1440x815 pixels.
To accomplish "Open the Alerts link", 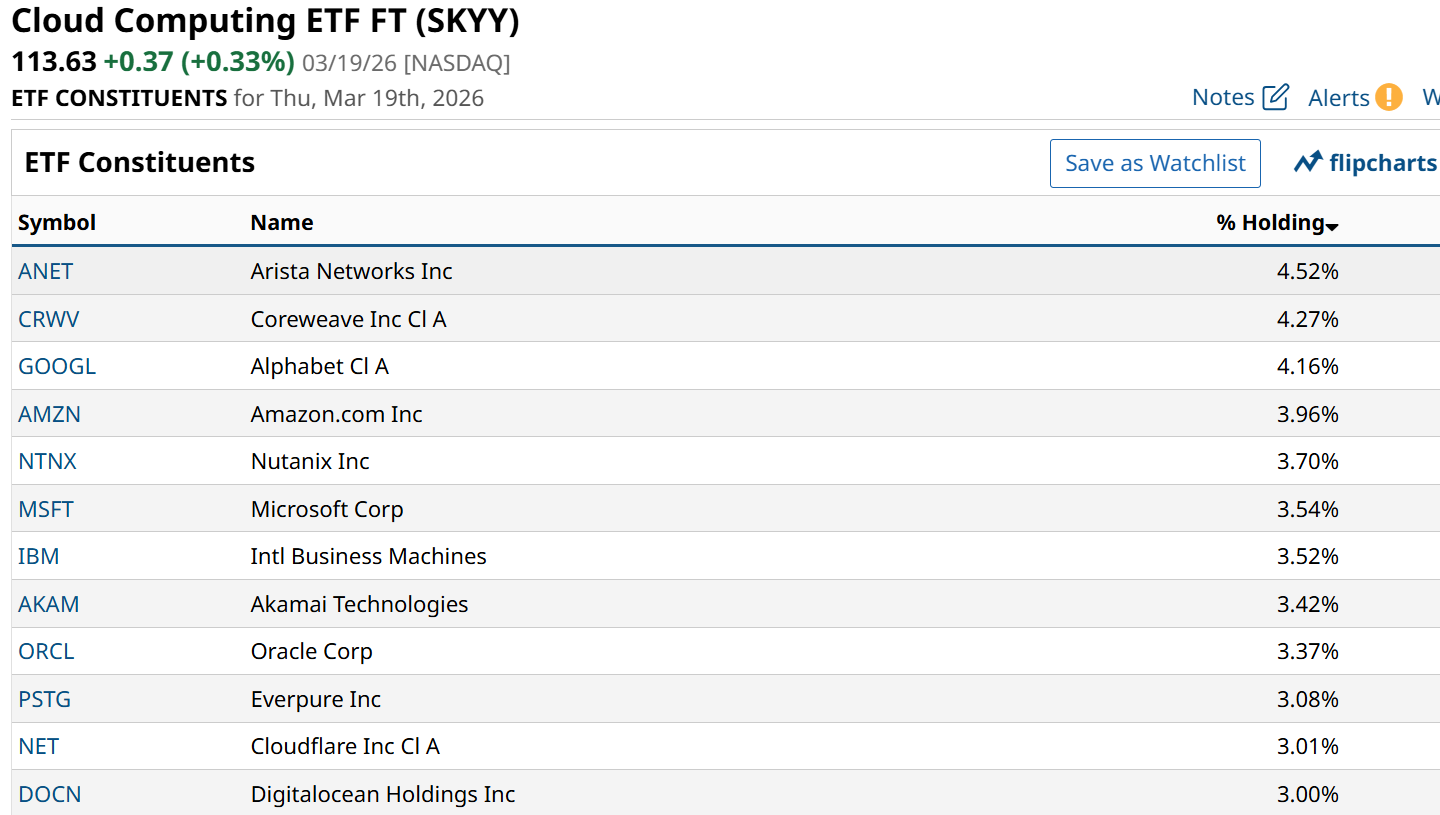I will point(1338,97).
